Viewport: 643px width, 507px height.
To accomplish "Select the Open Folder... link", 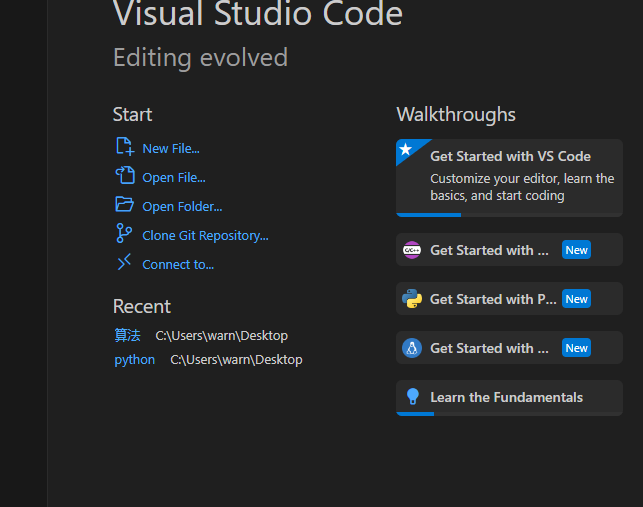I will pos(182,206).
